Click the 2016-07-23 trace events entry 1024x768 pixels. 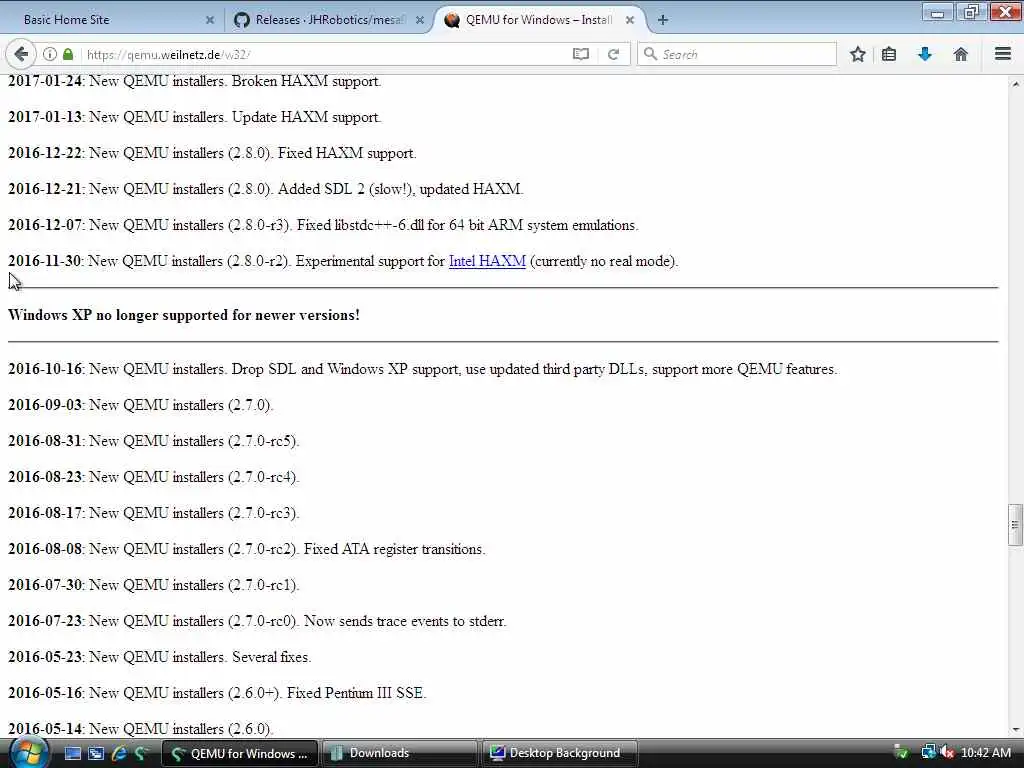(257, 621)
